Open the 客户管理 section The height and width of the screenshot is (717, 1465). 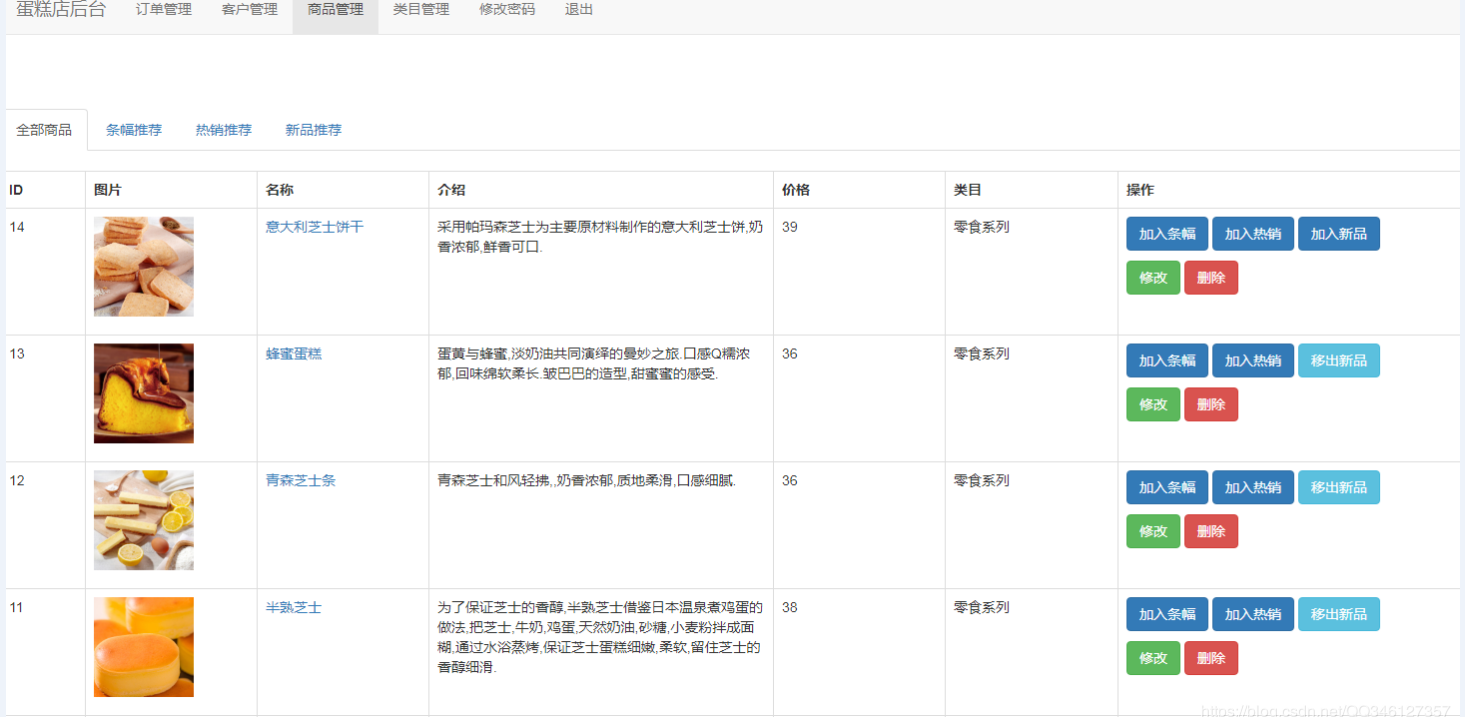coord(248,11)
